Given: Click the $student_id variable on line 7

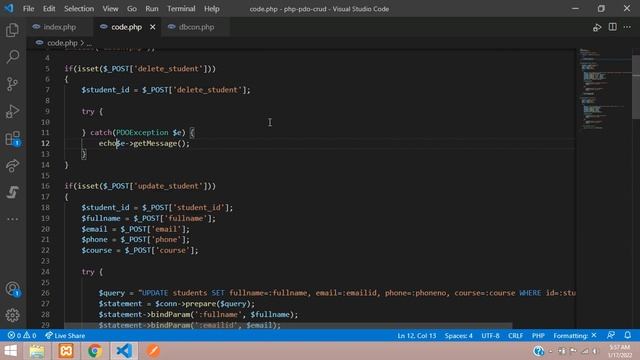Looking at the screenshot, I should point(105,90).
